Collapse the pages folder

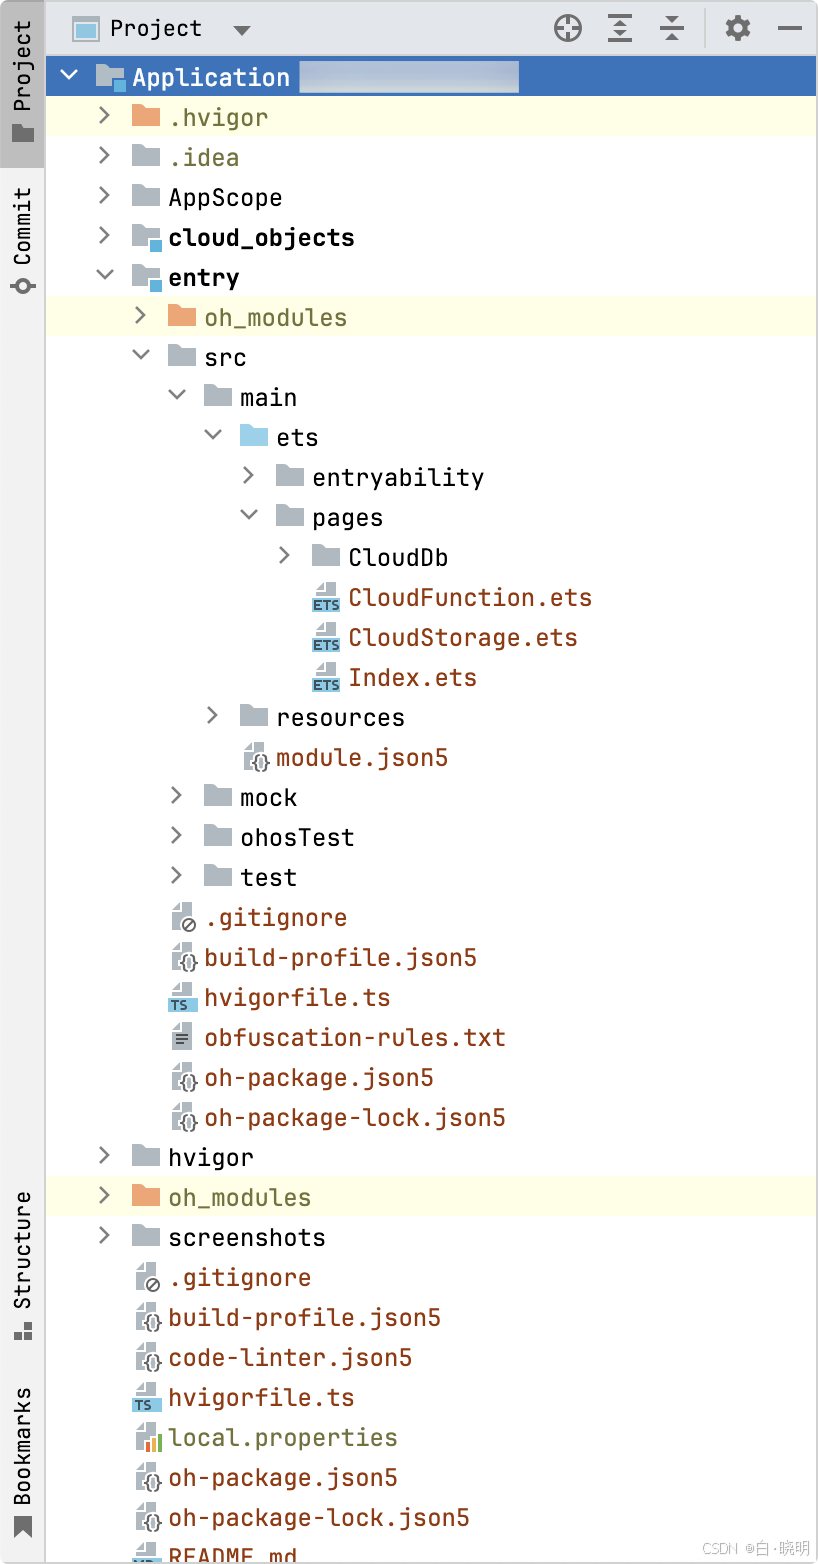[249, 515]
